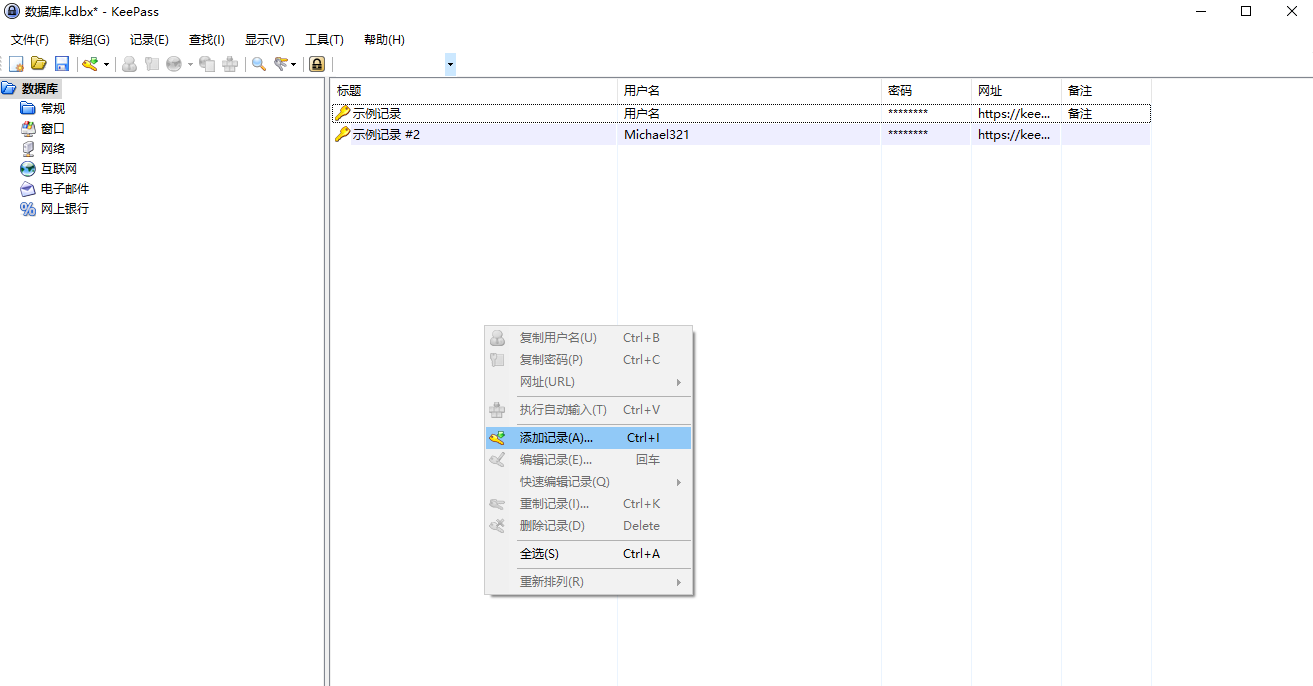Click the 电子邮件 envelope group icon
This screenshot has height=686, width=1313.
click(x=28, y=188)
